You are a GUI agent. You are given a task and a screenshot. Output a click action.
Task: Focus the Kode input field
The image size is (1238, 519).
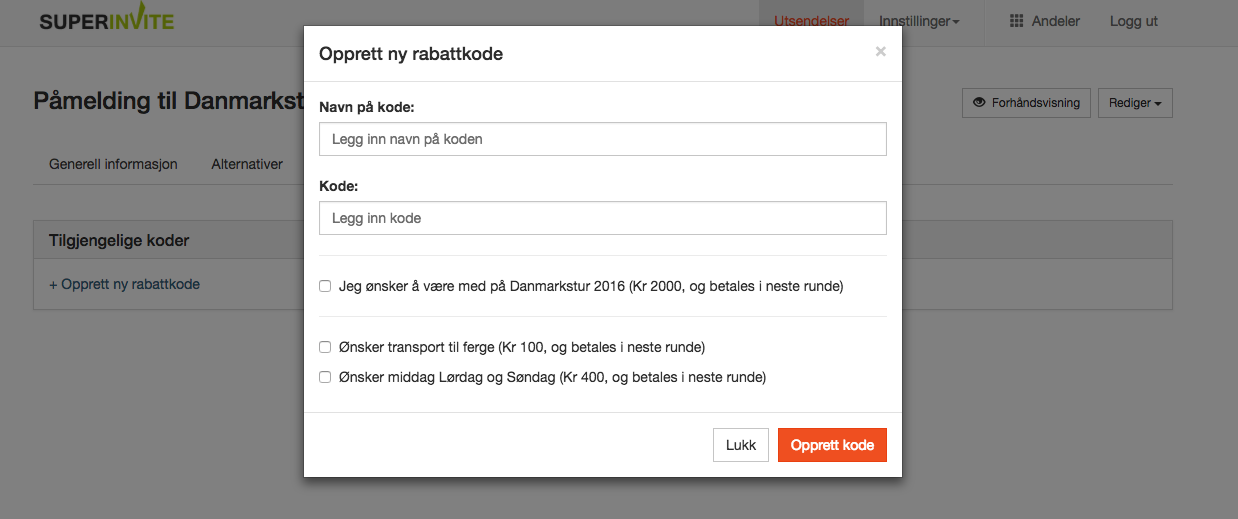[x=603, y=218]
